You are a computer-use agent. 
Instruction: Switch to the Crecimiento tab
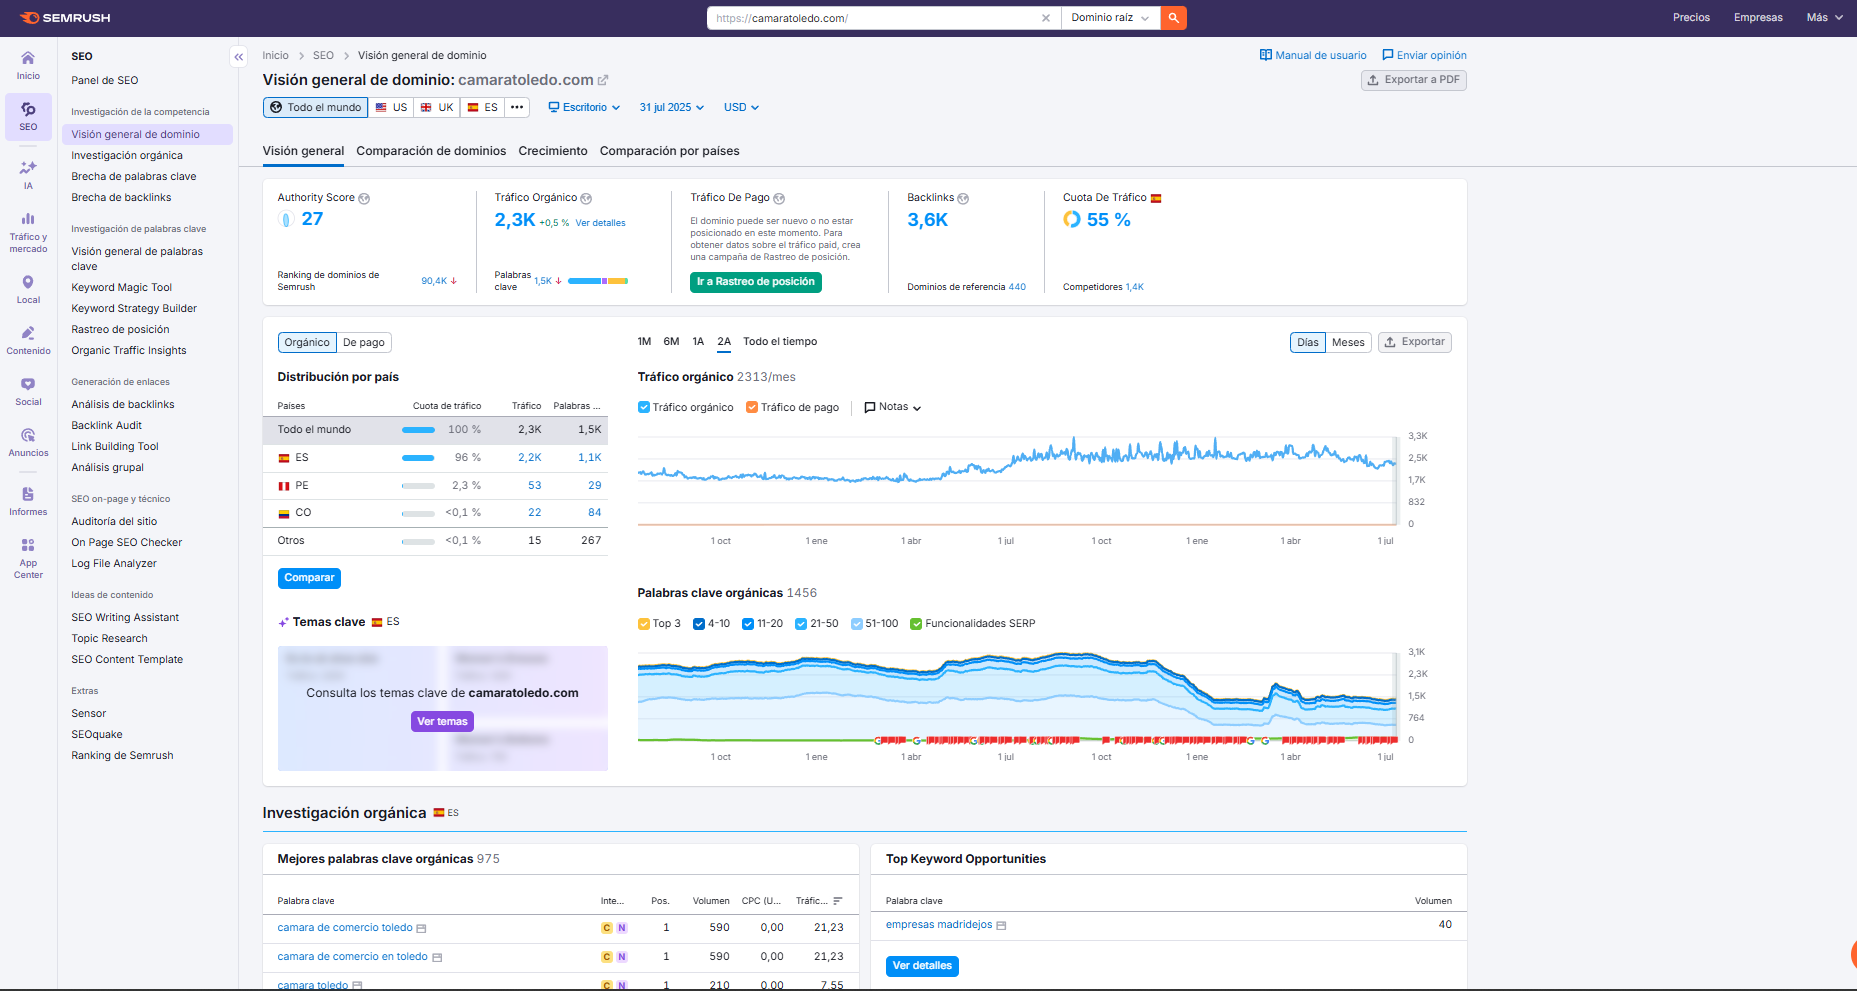point(553,151)
